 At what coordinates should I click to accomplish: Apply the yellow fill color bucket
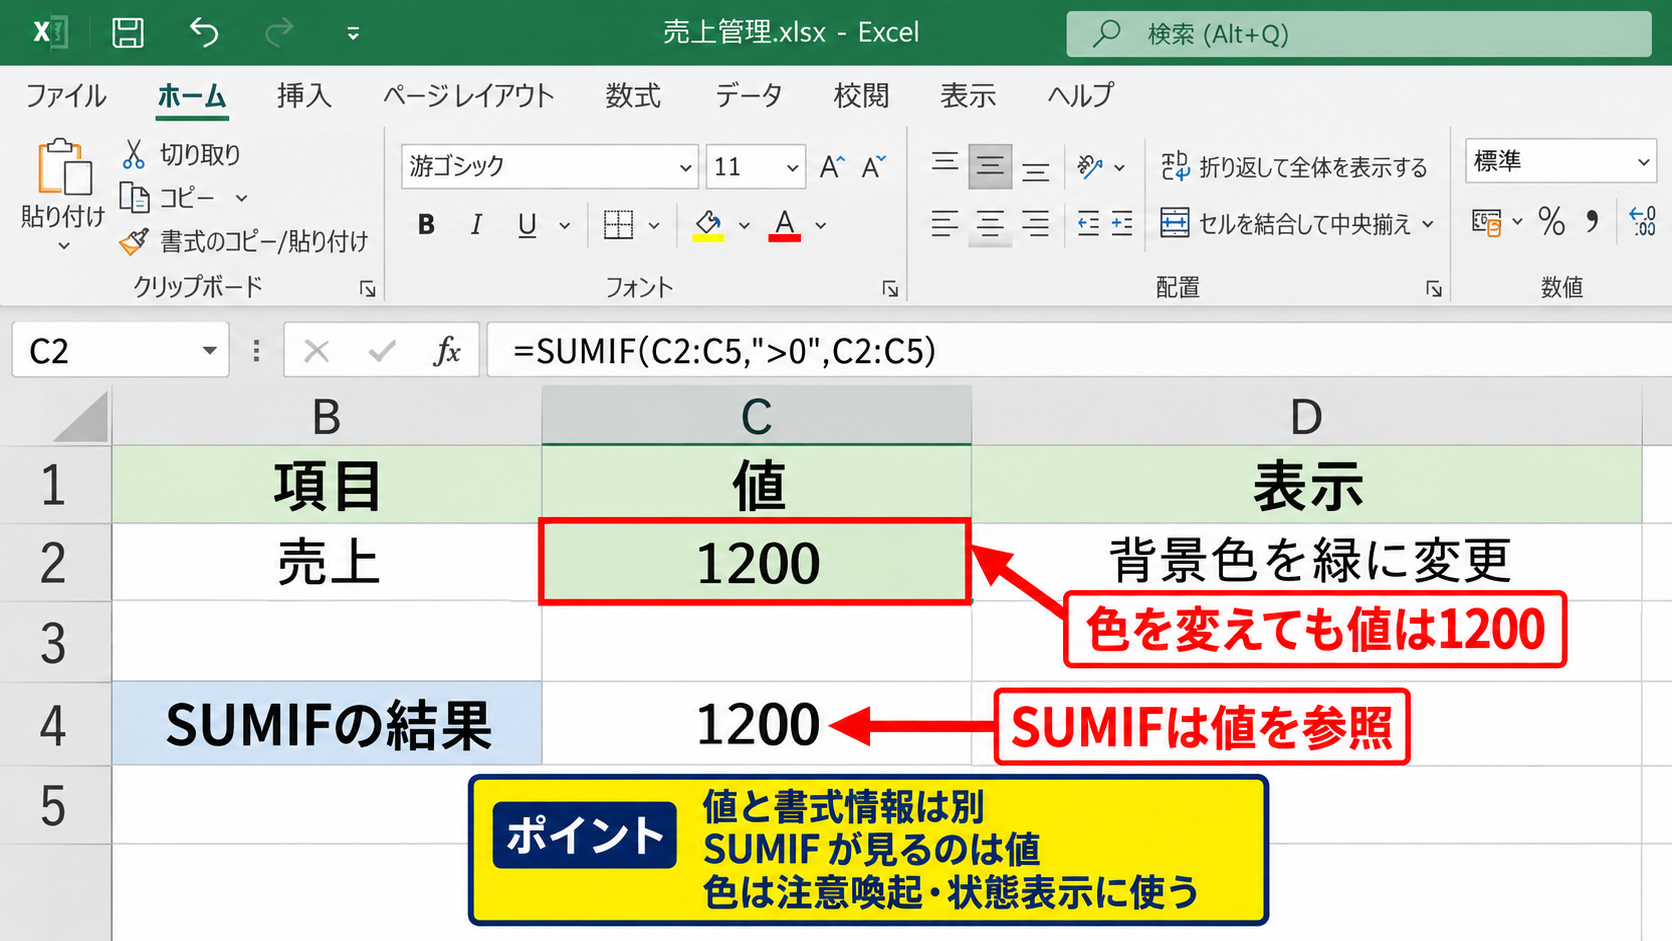pos(708,225)
